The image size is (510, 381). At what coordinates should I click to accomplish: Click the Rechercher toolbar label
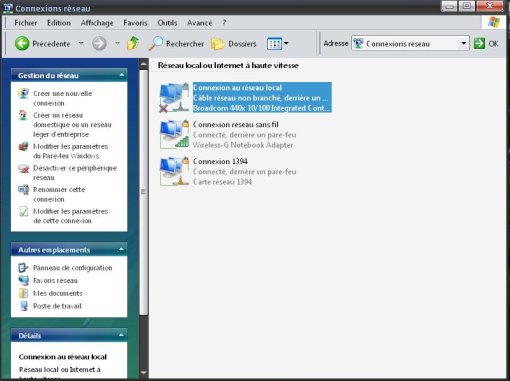185,44
